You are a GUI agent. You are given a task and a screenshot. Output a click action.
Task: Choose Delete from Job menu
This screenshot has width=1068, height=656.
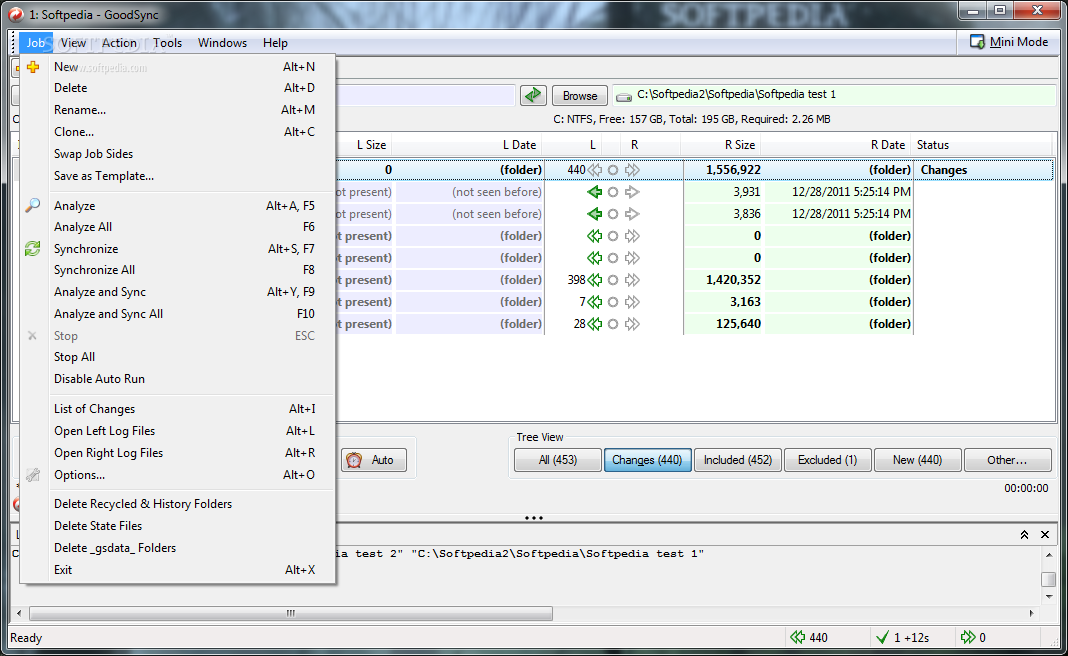[x=178, y=88]
